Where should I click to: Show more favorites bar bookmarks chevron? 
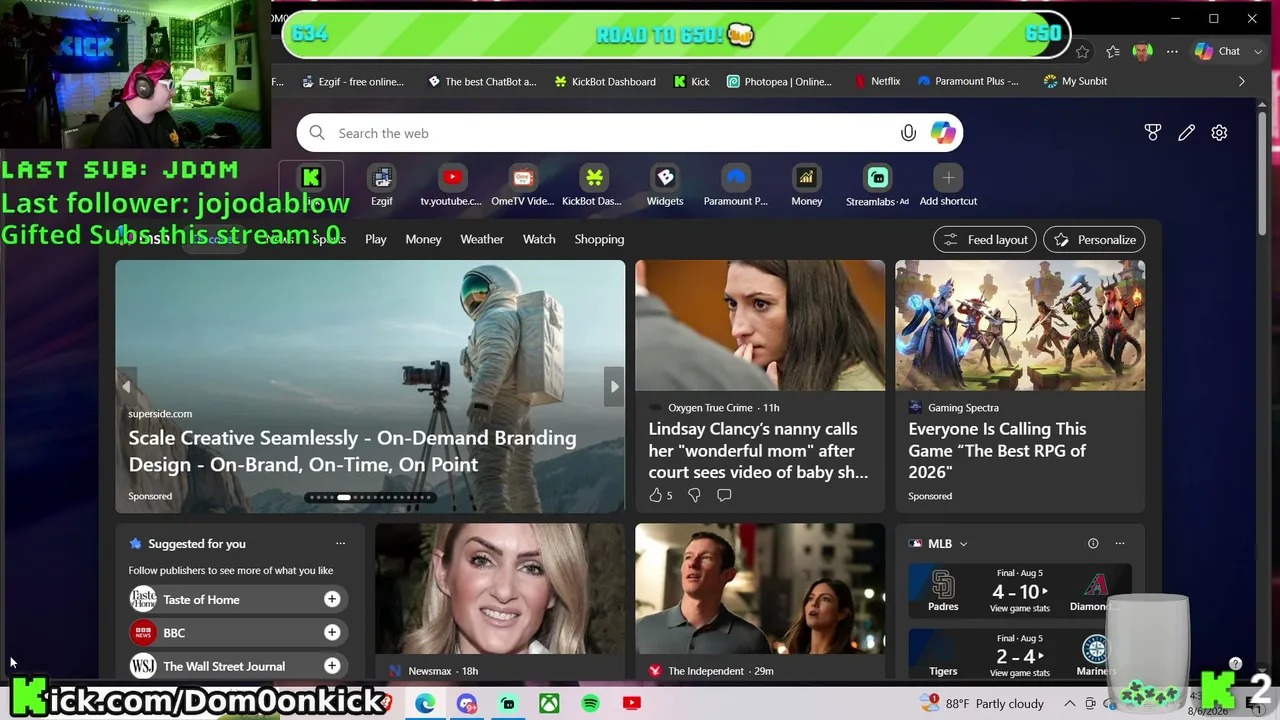[1241, 81]
